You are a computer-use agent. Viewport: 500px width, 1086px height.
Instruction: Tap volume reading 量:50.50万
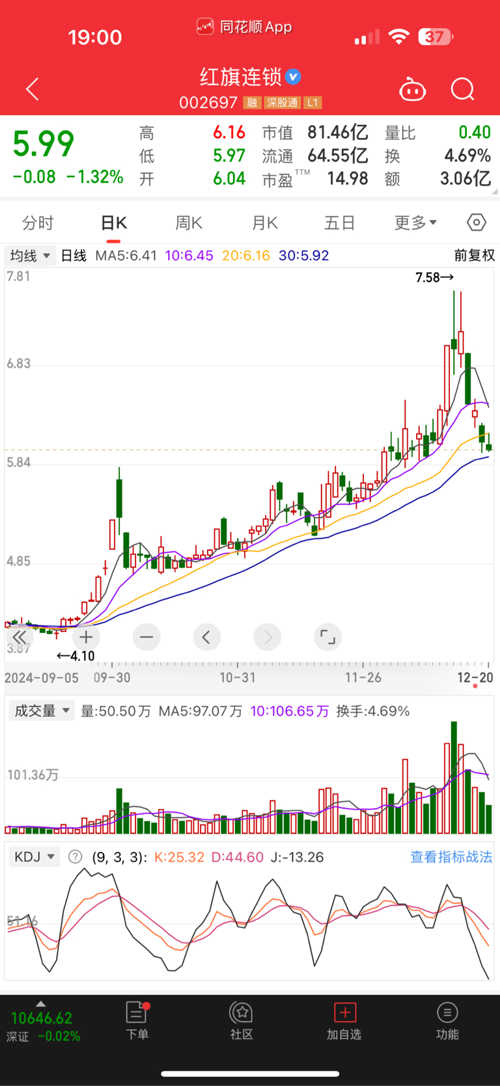[x=116, y=711]
